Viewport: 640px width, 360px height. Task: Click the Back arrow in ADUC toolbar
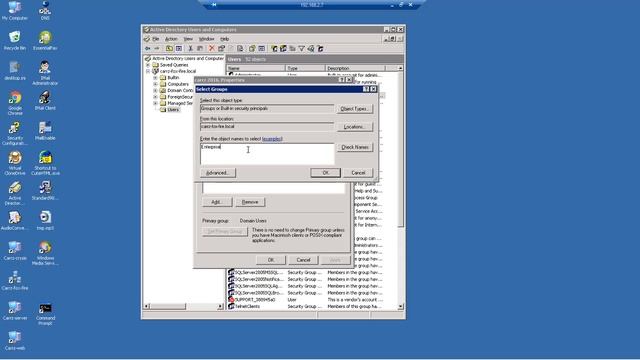(x=148, y=49)
